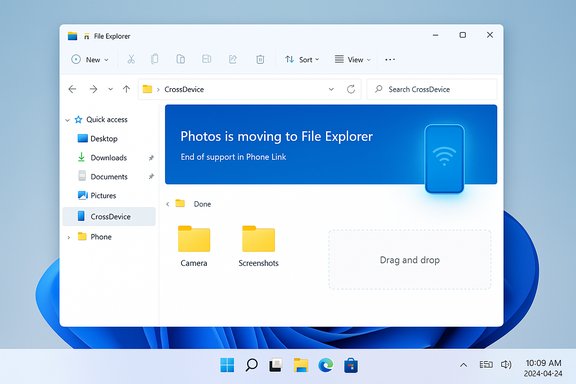Click the Delete trash icon
This screenshot has width=576, height=384.
pos(260,59)
